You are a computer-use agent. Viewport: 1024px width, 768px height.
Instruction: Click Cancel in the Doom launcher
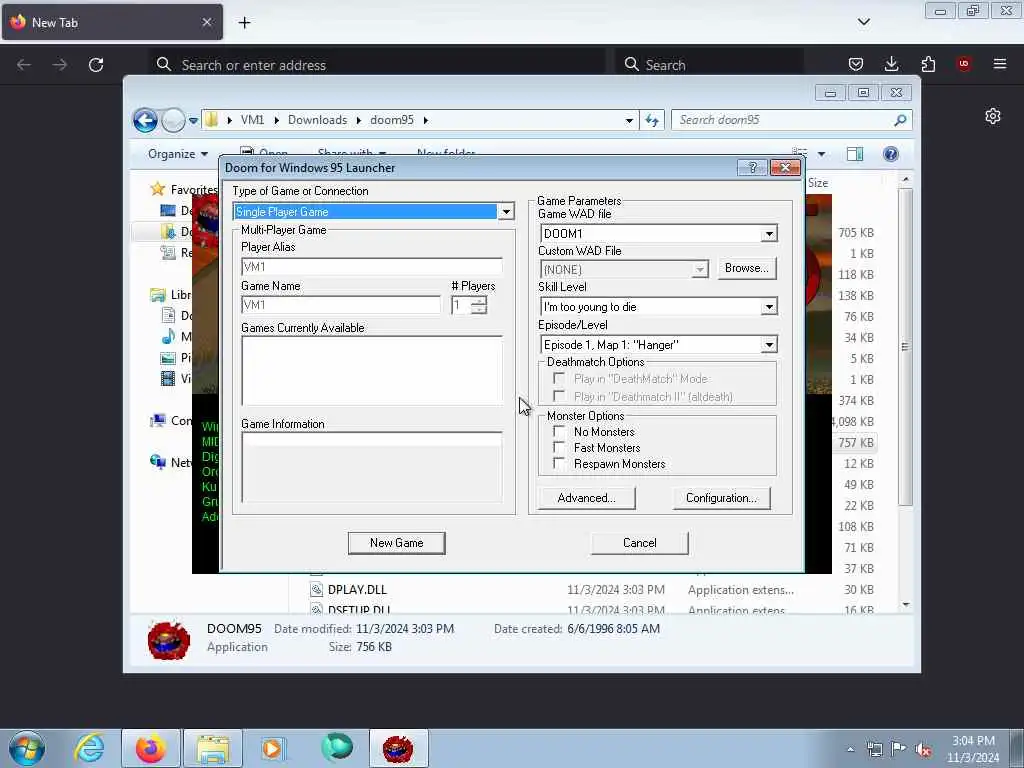639,543
